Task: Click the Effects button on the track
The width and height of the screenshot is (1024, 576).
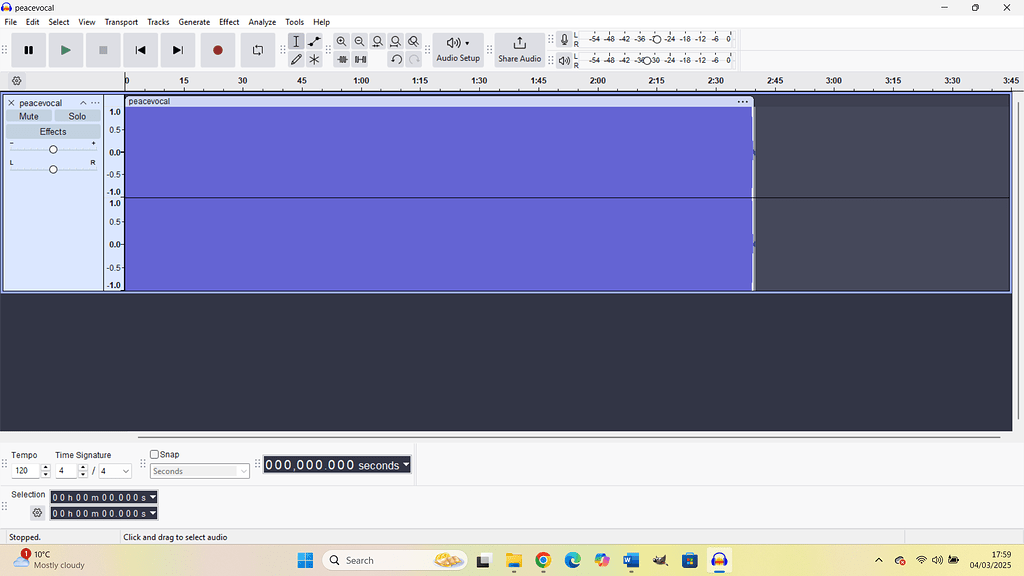Action: pyautogui.click(x=52, y=131)
